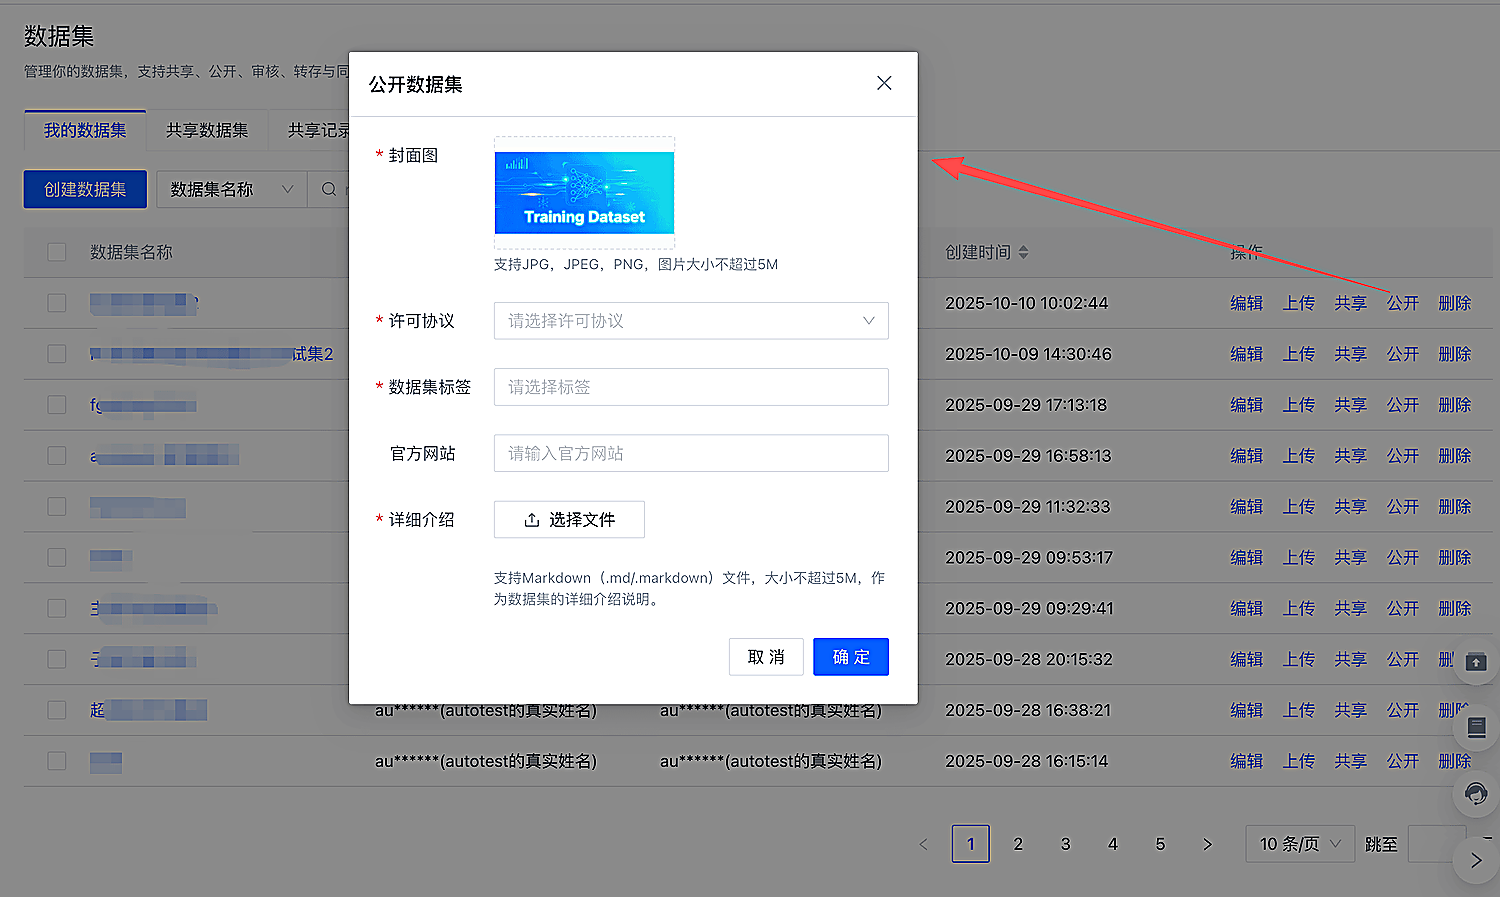Screen dimensions: 1500x897
Task: Click the 创建数据集 button
Action: coord(85,190)
